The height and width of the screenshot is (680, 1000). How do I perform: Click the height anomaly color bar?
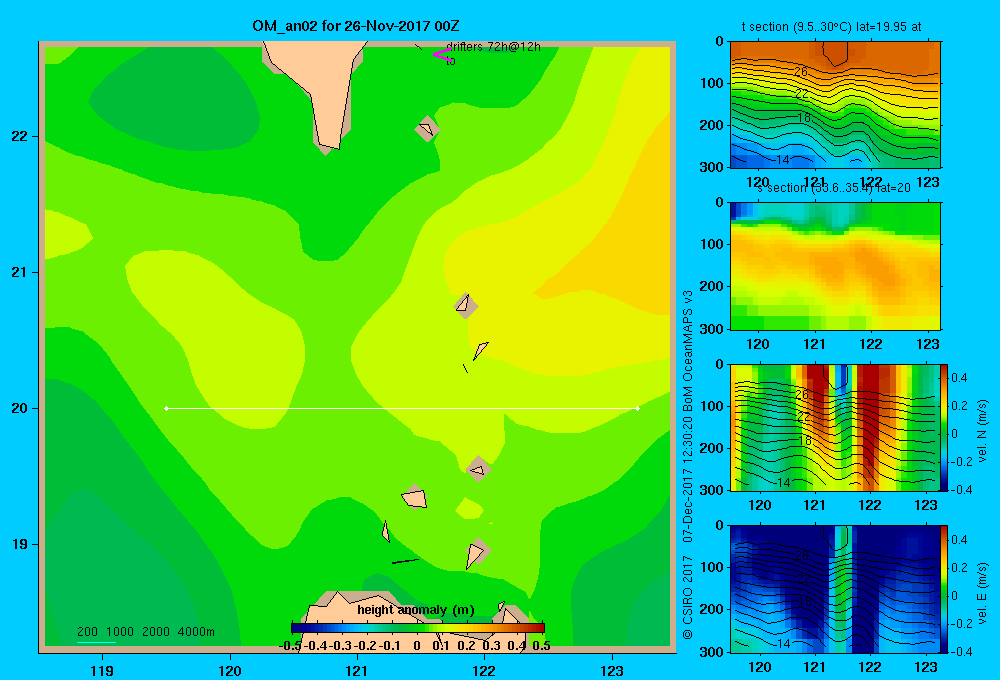tap(418, 628)
